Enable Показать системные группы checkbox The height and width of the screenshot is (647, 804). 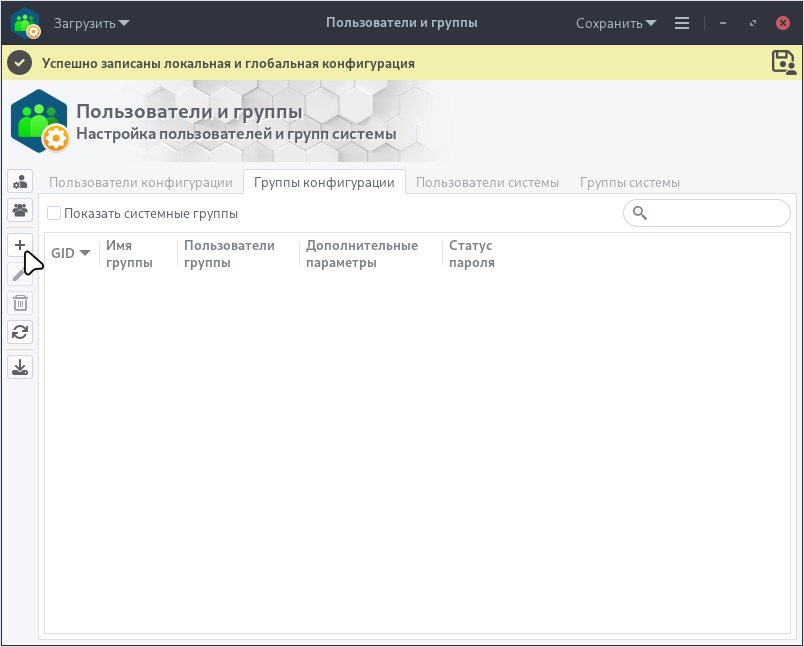pos(54,213)
